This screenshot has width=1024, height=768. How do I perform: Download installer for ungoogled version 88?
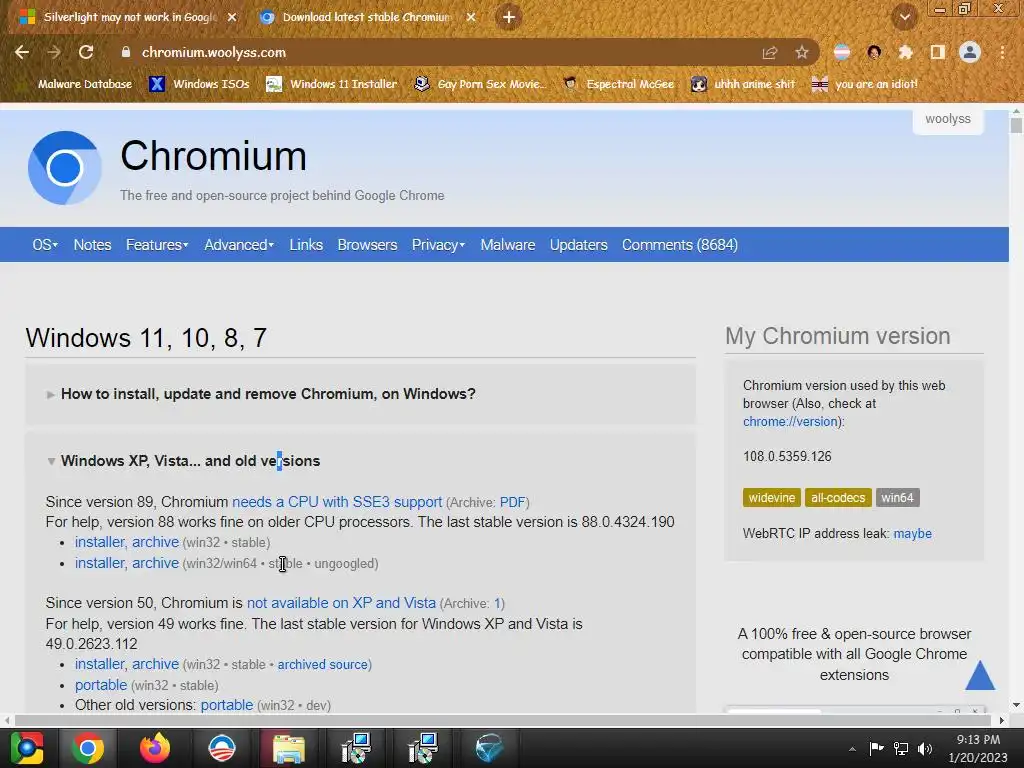tap(100, 563)
